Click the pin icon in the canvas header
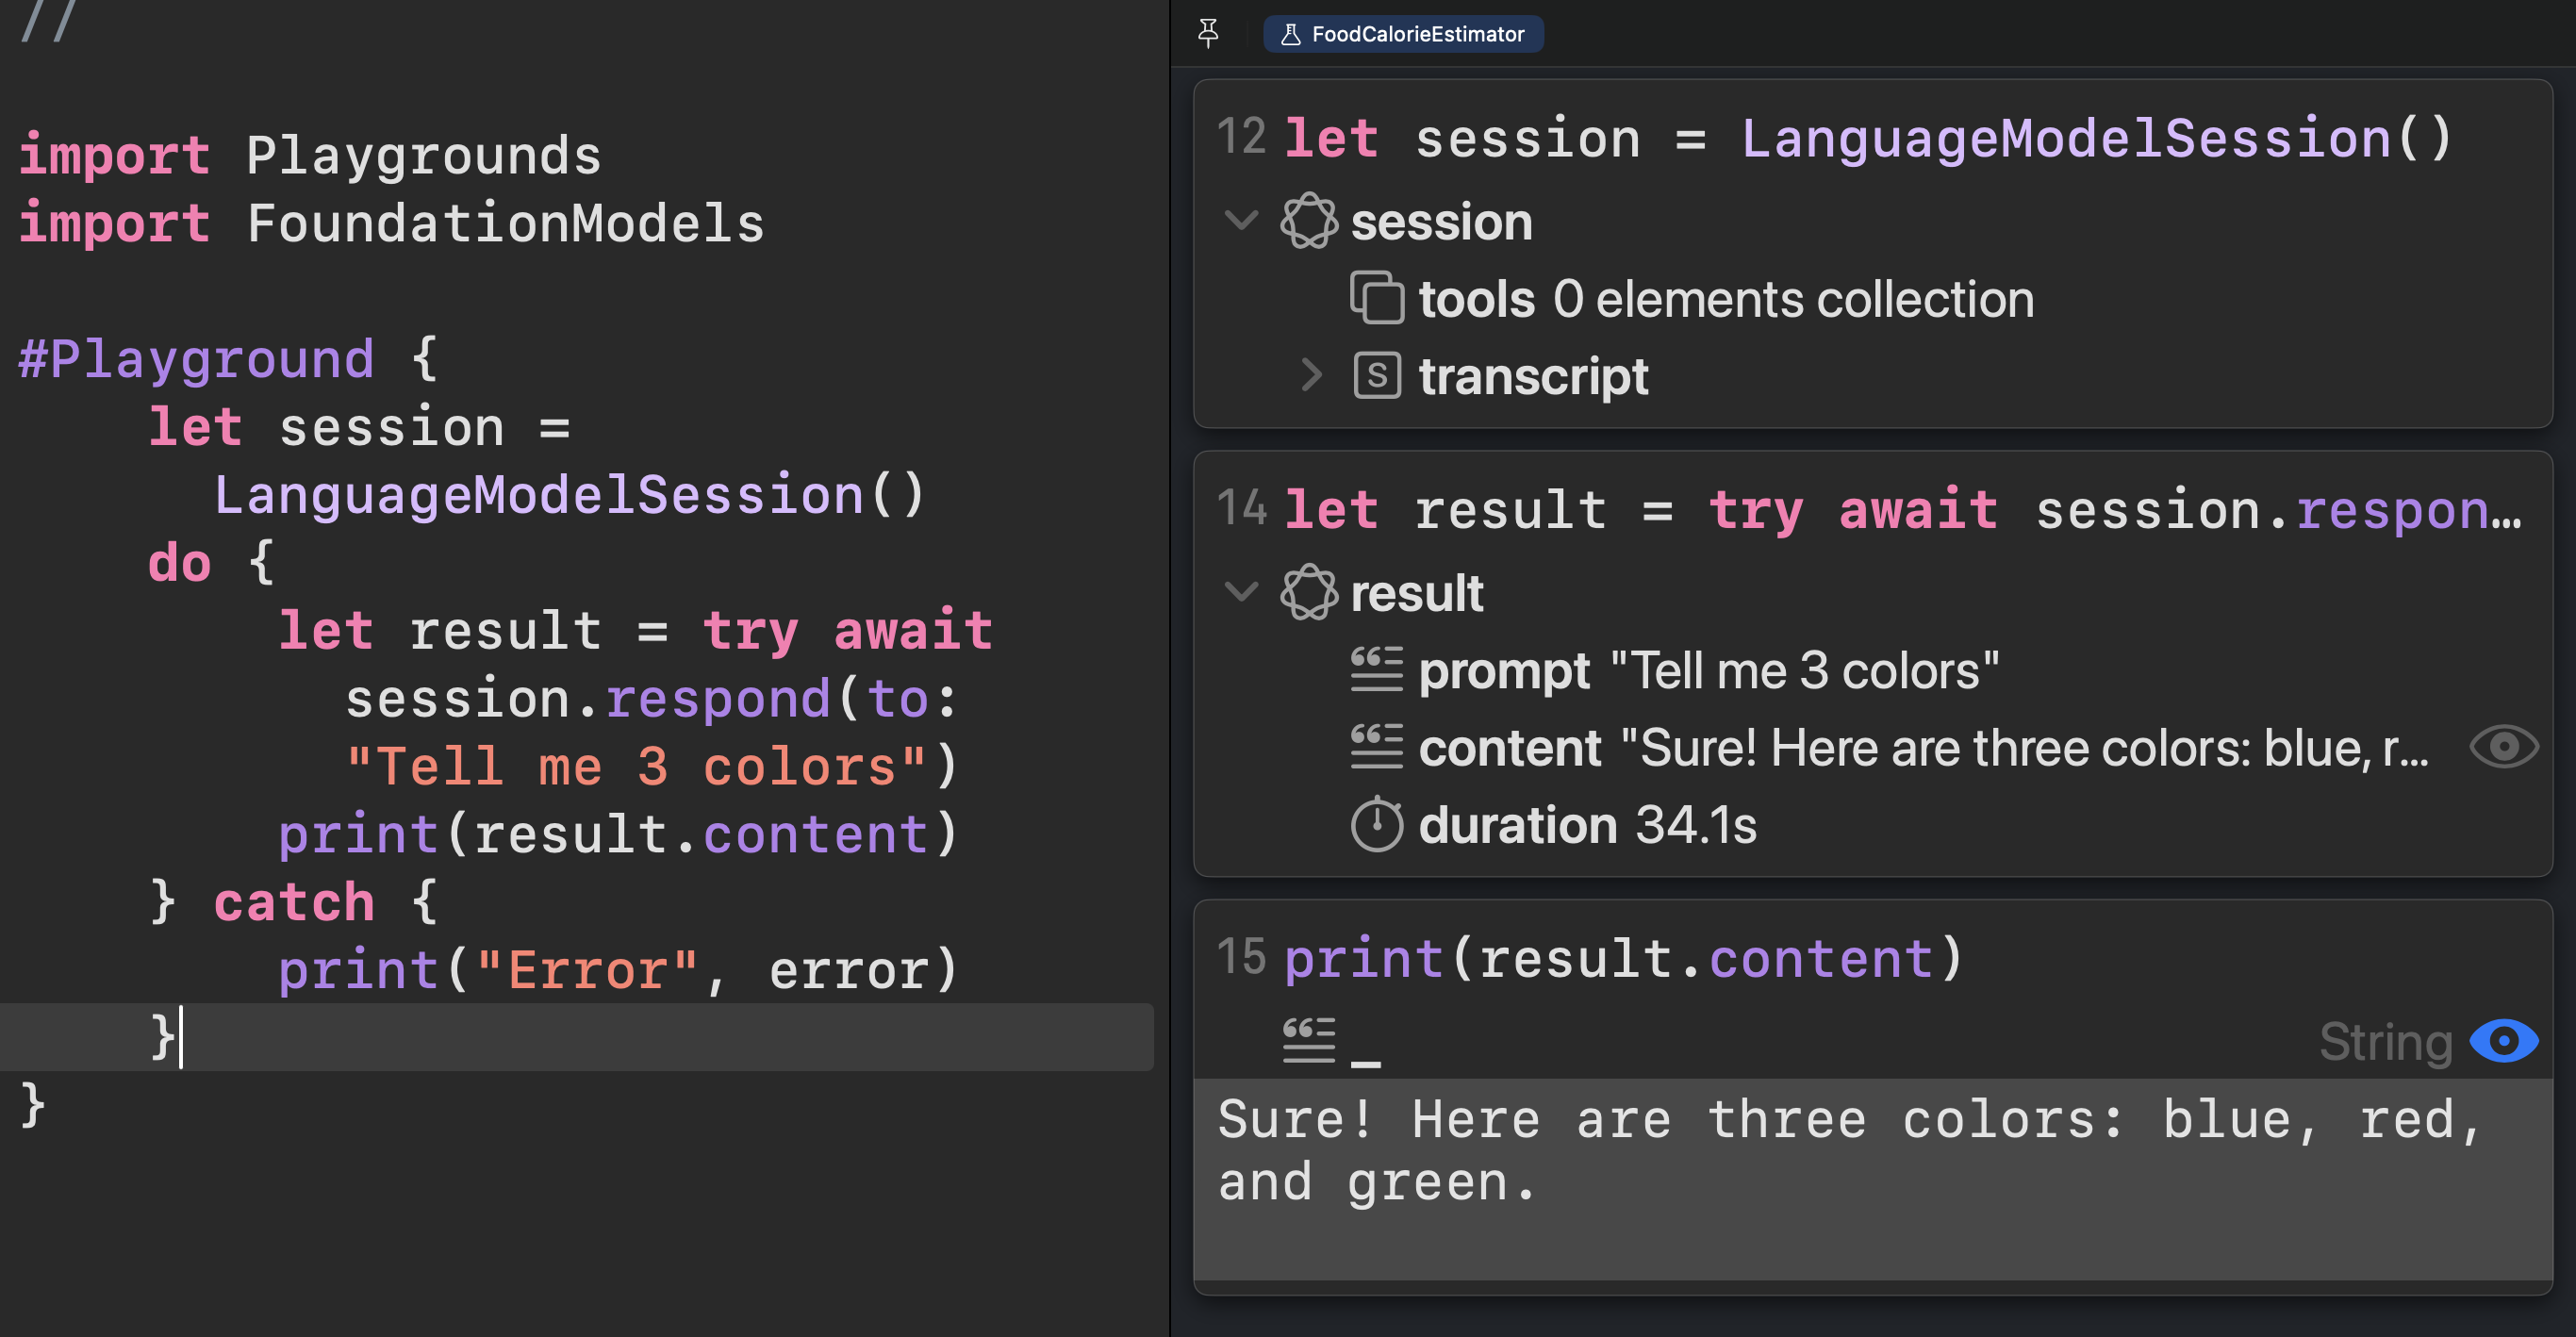Viewport: 2576px width, 1337px height. [1208, 34]
